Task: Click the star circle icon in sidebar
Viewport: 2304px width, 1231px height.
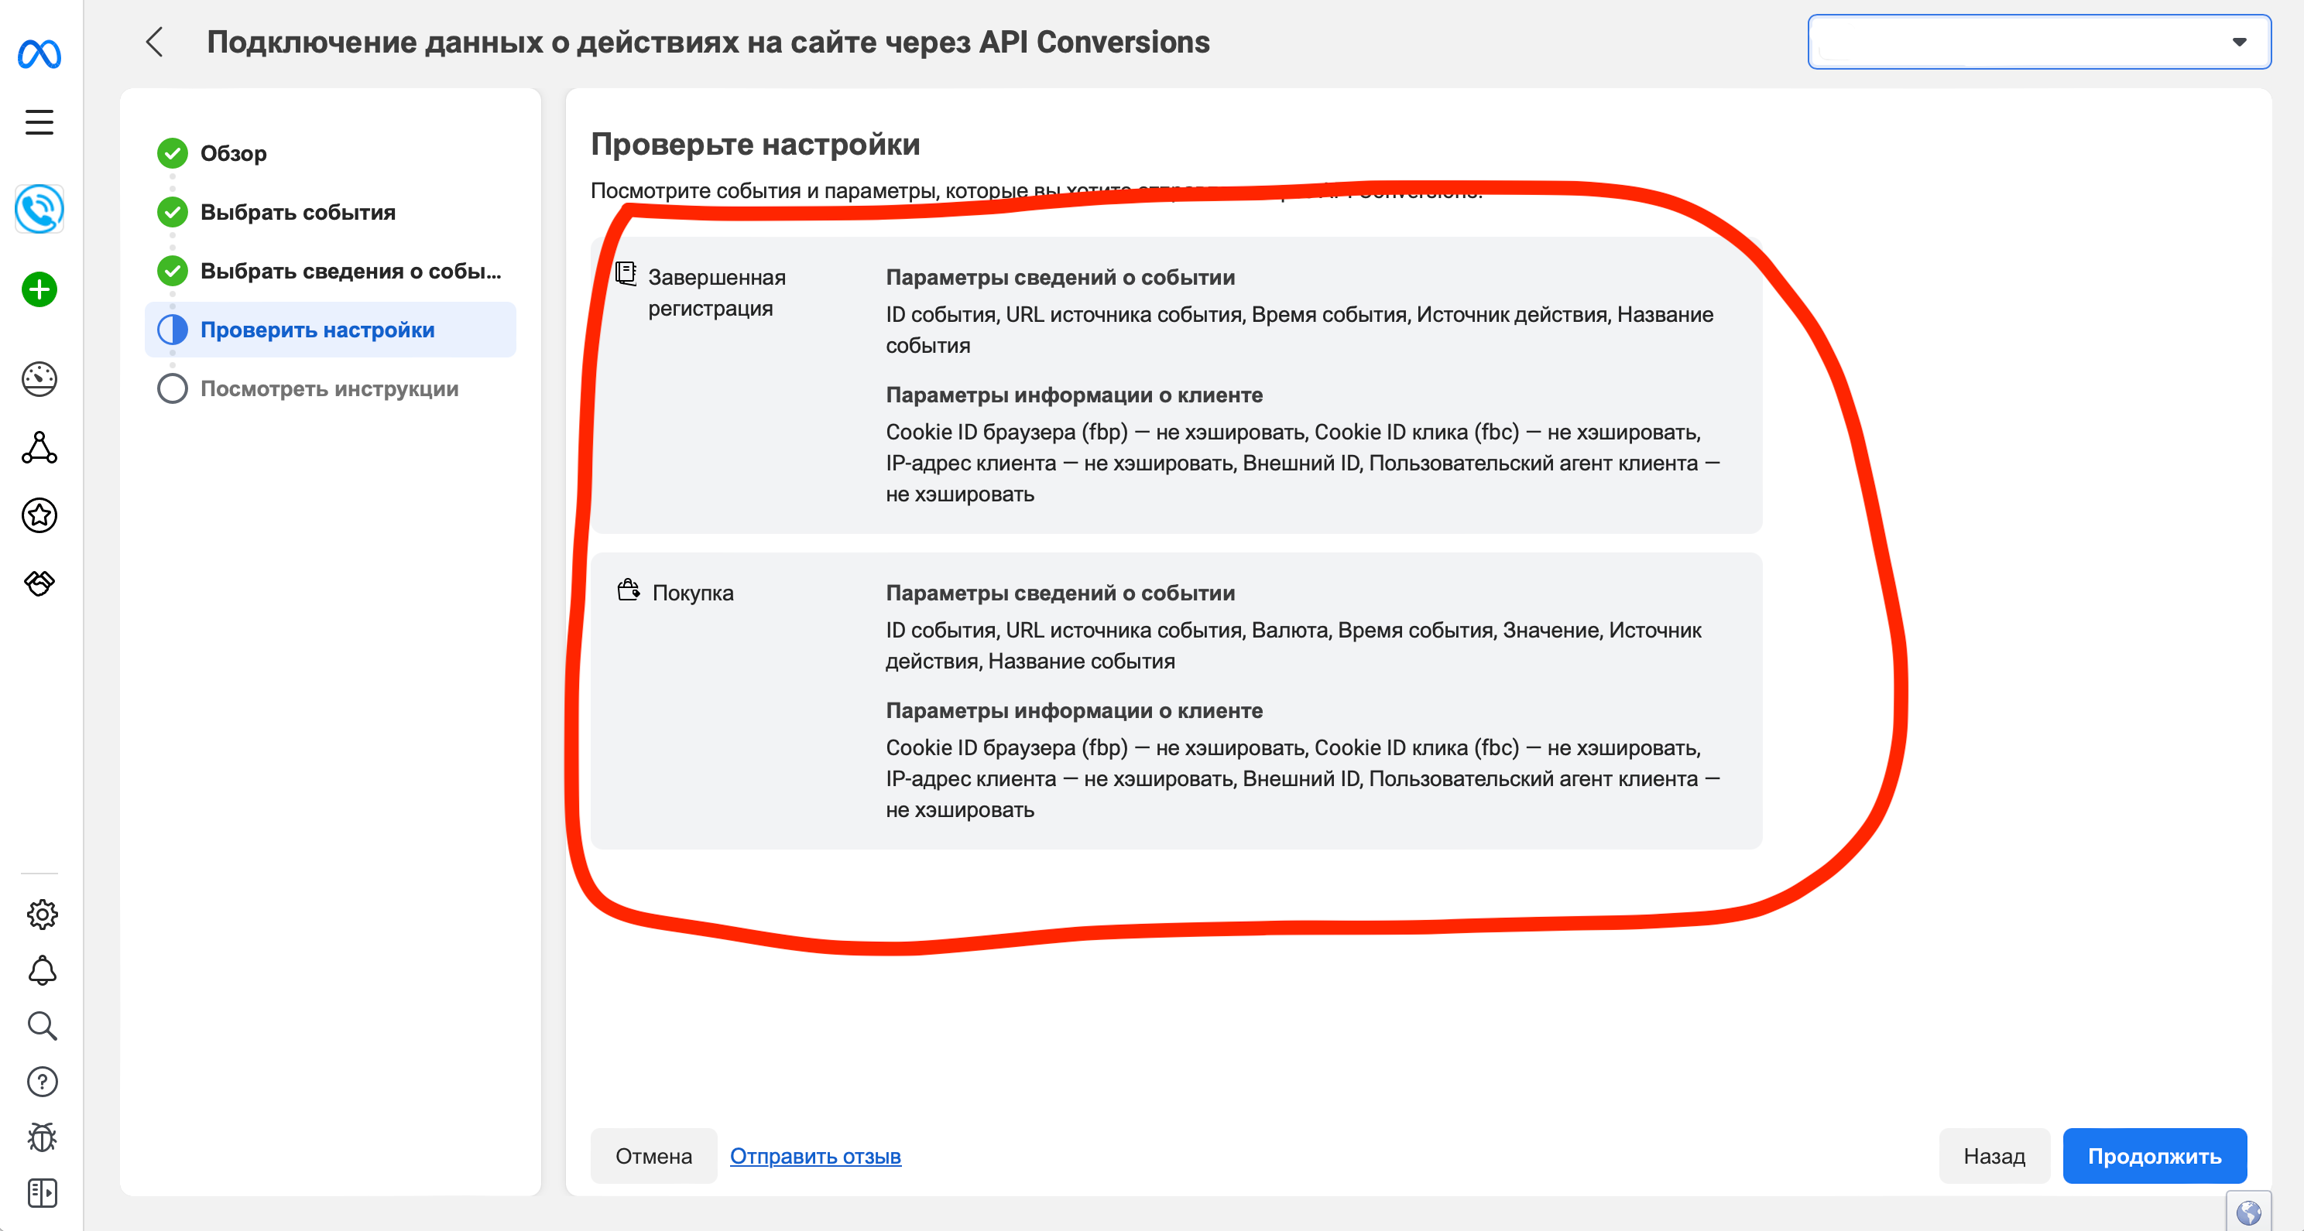Action: [40, 516]
